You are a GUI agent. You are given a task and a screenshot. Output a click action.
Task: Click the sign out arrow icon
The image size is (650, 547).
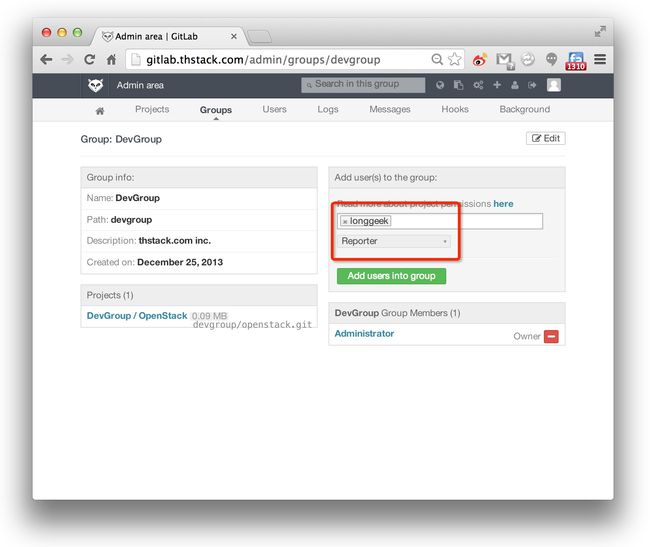pyautogui.click(x=532, y=85)
